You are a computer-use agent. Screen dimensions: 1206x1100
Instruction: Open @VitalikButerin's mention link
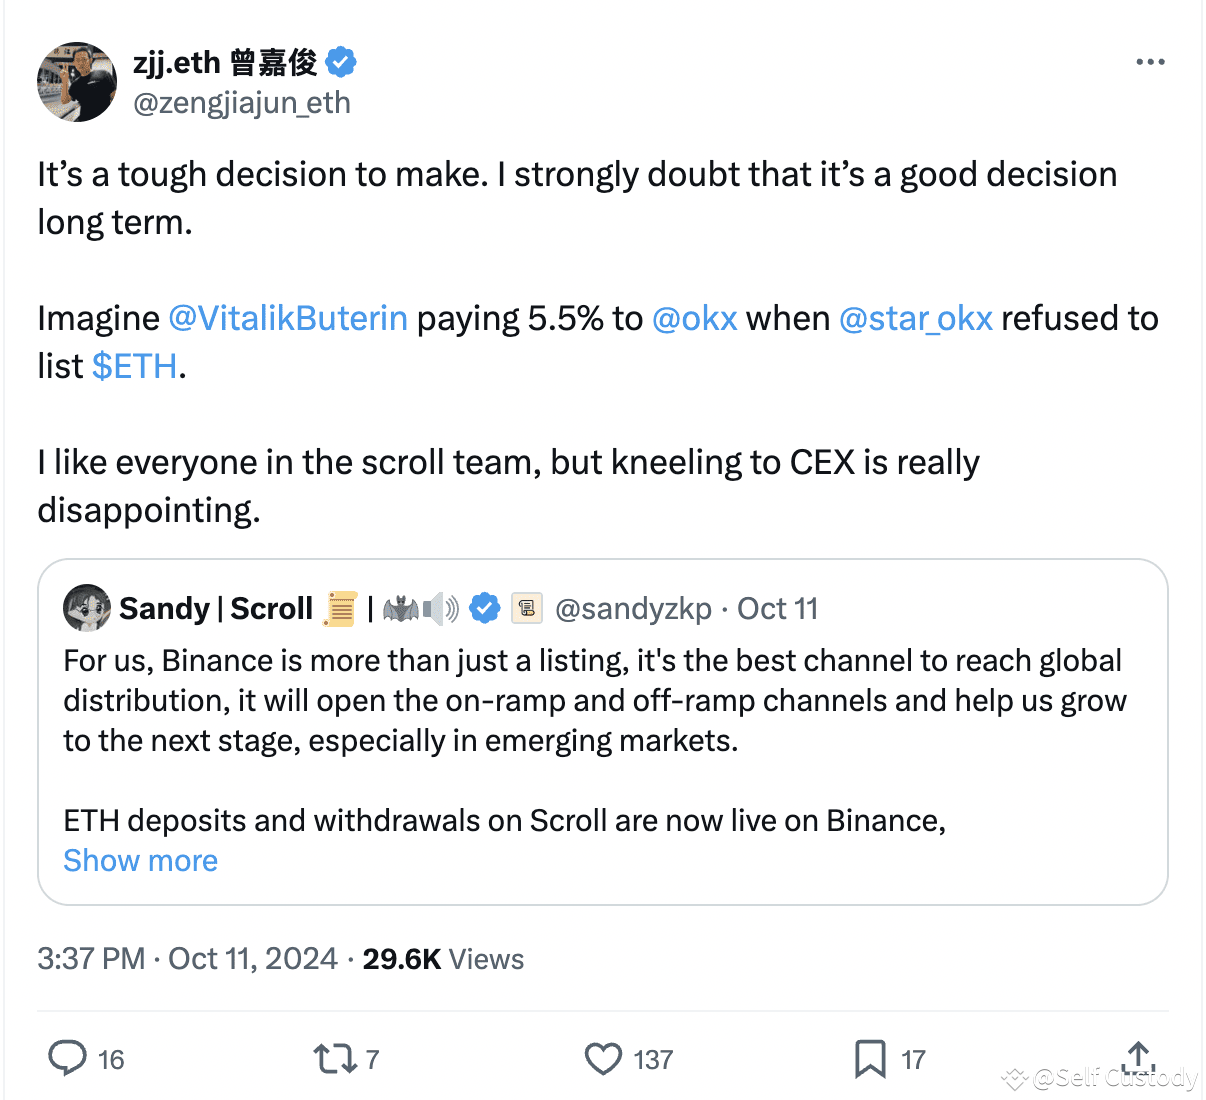tap(287, 318)
